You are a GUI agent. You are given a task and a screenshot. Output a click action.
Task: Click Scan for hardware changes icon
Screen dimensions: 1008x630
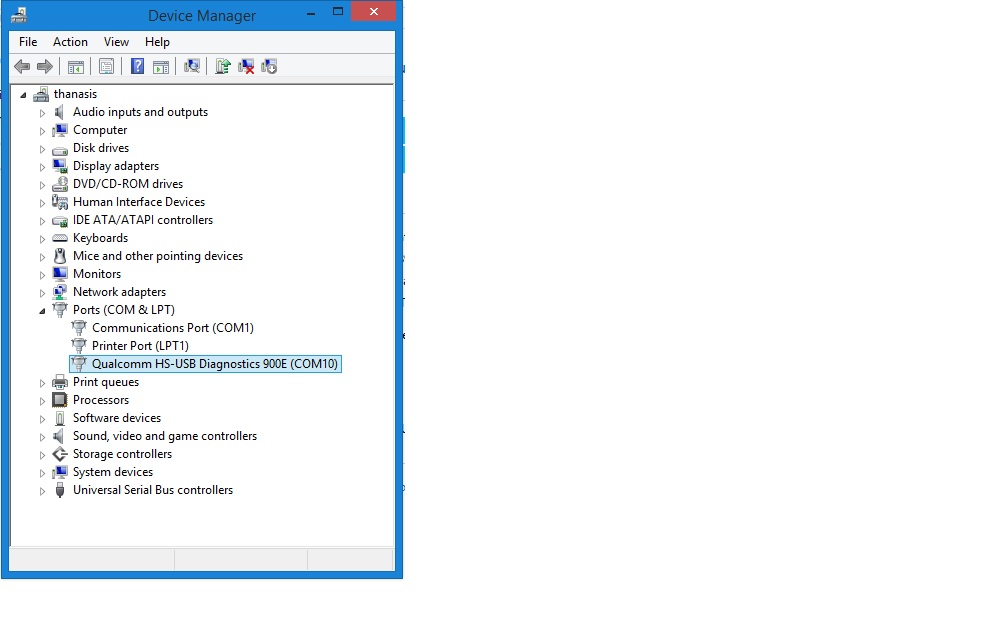pyautogui.click(x=192, y=67)
